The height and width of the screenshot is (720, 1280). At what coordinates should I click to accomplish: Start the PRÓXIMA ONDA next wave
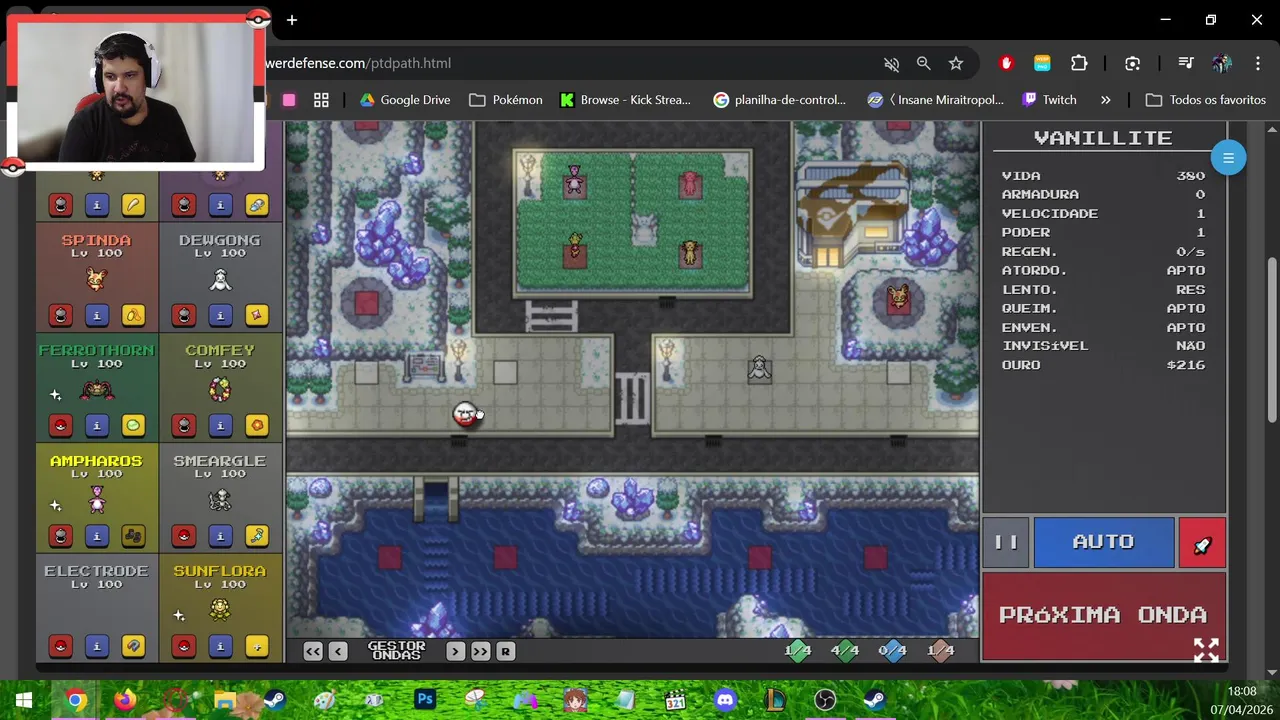[x=1103, y=615]
